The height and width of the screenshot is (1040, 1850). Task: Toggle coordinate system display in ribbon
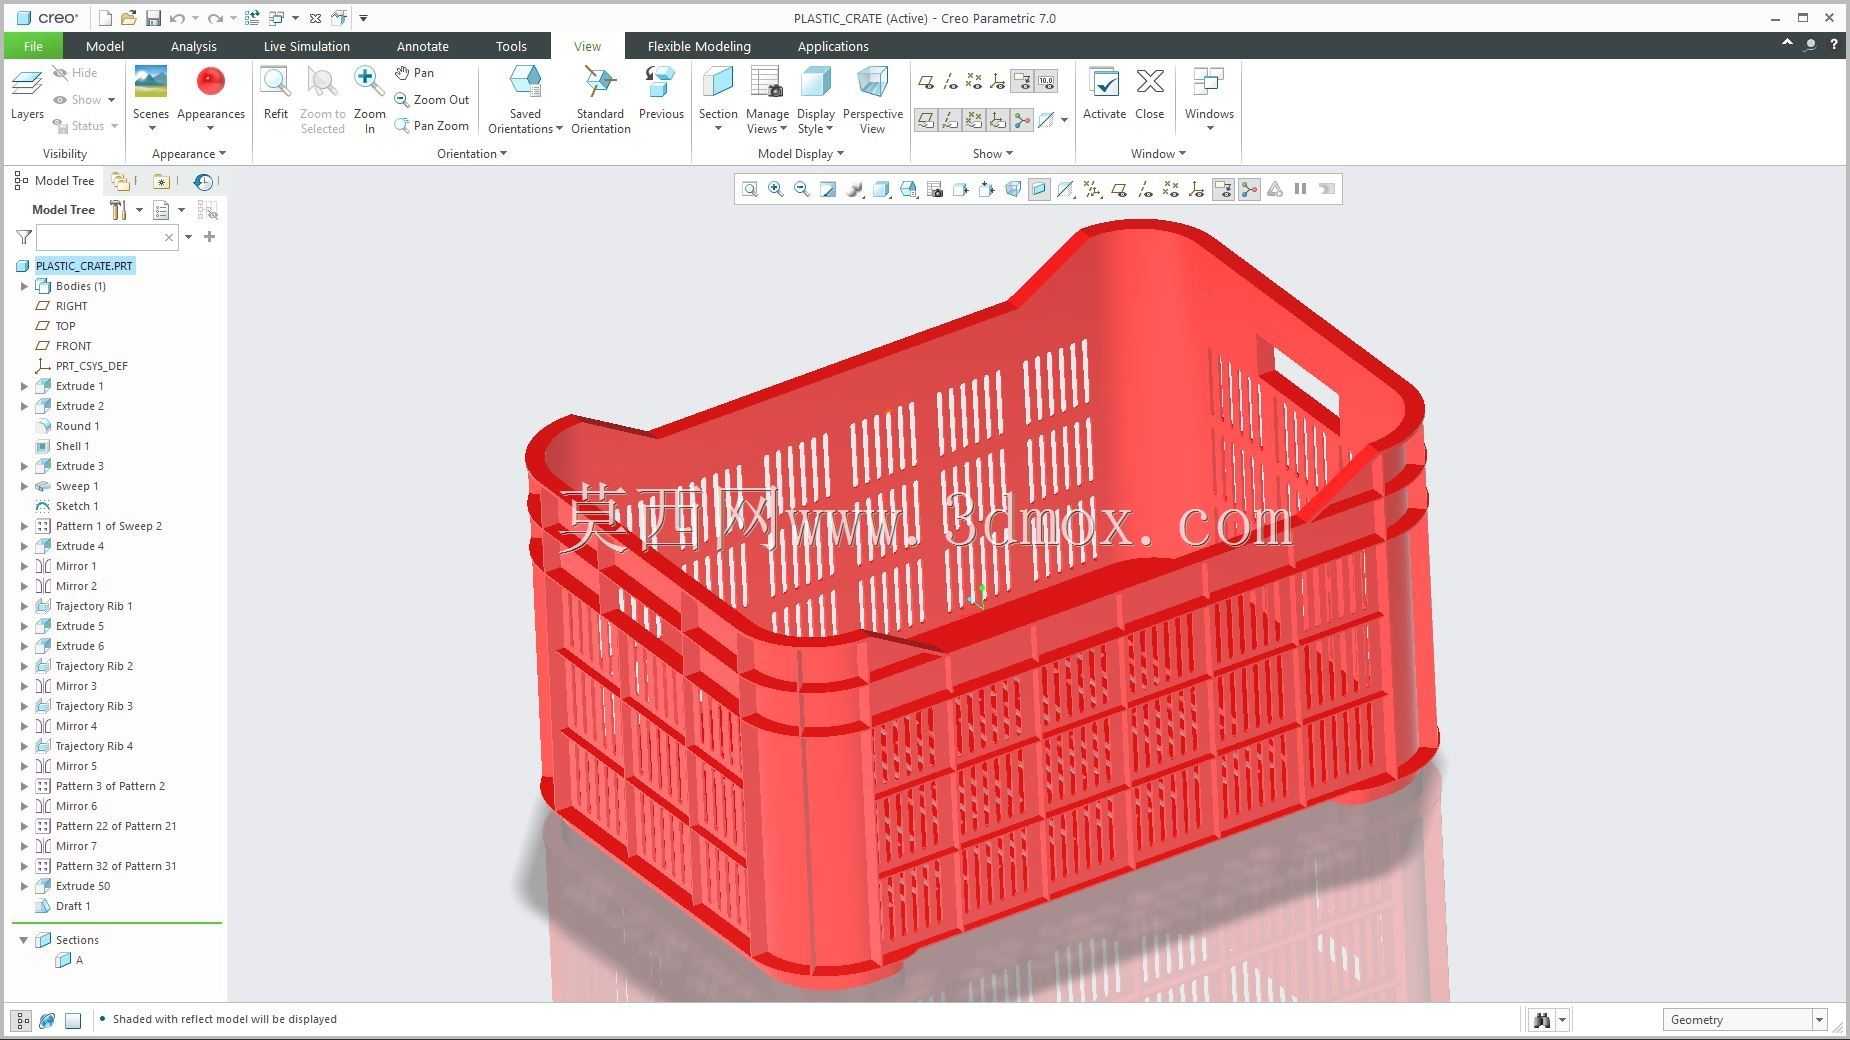998,82
